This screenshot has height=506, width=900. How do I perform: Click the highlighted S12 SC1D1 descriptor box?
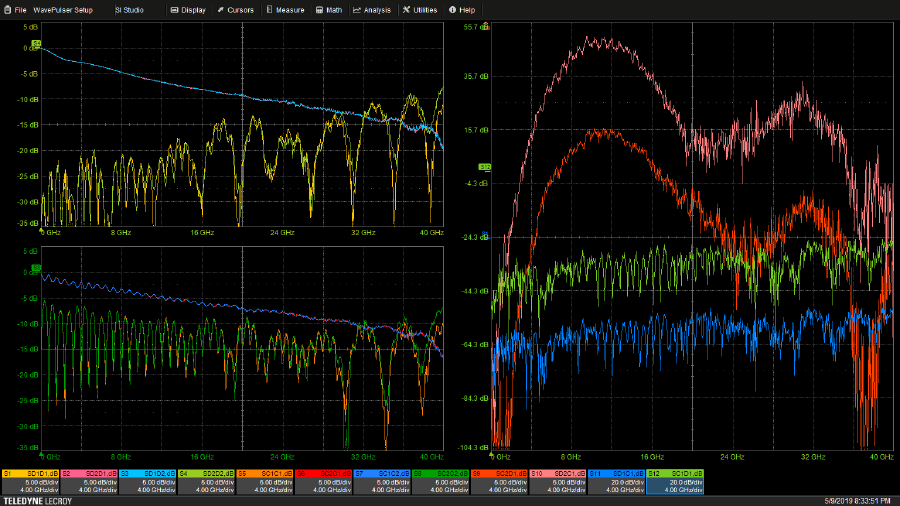(675, 481)
